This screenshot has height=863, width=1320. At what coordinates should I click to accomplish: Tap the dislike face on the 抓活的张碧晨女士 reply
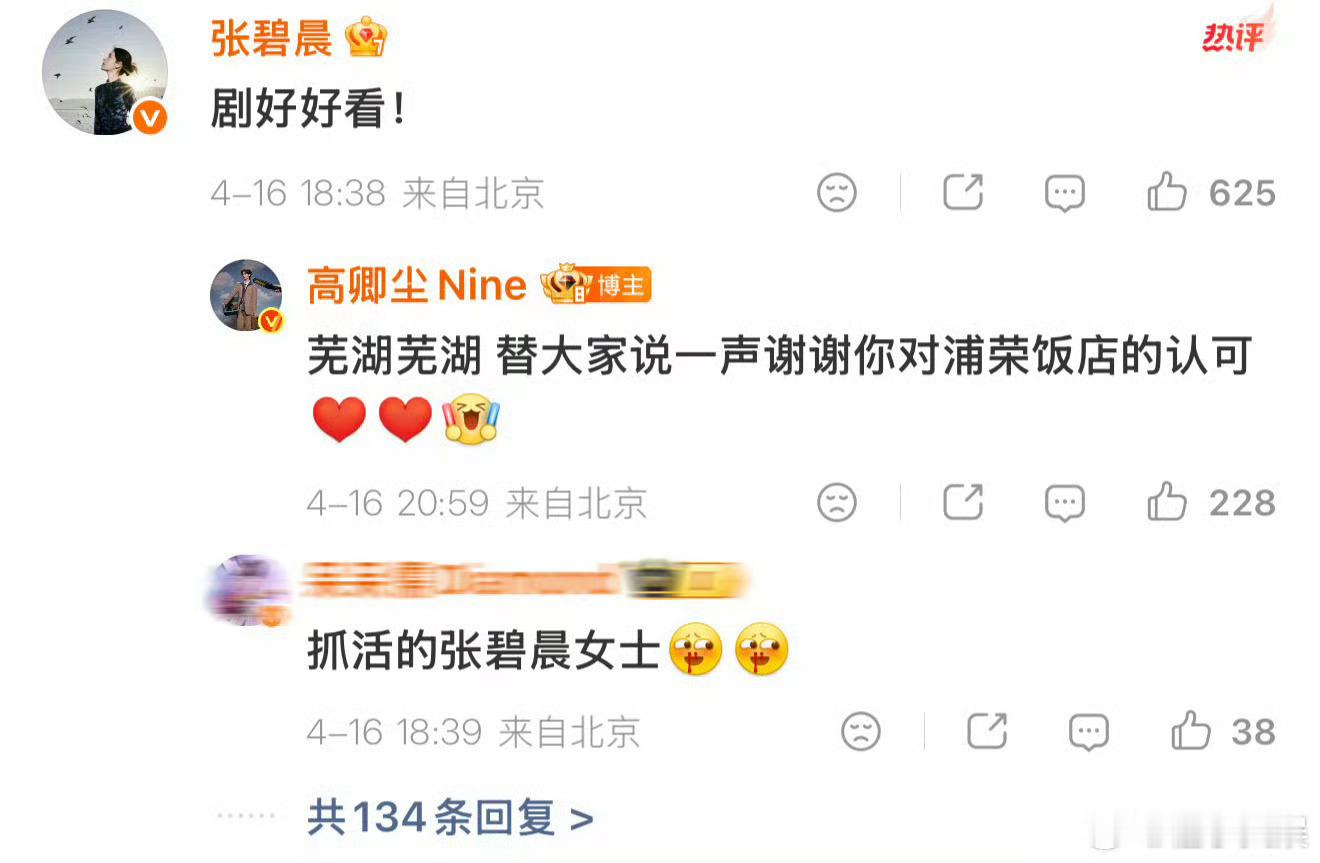[x=861, y=732]
